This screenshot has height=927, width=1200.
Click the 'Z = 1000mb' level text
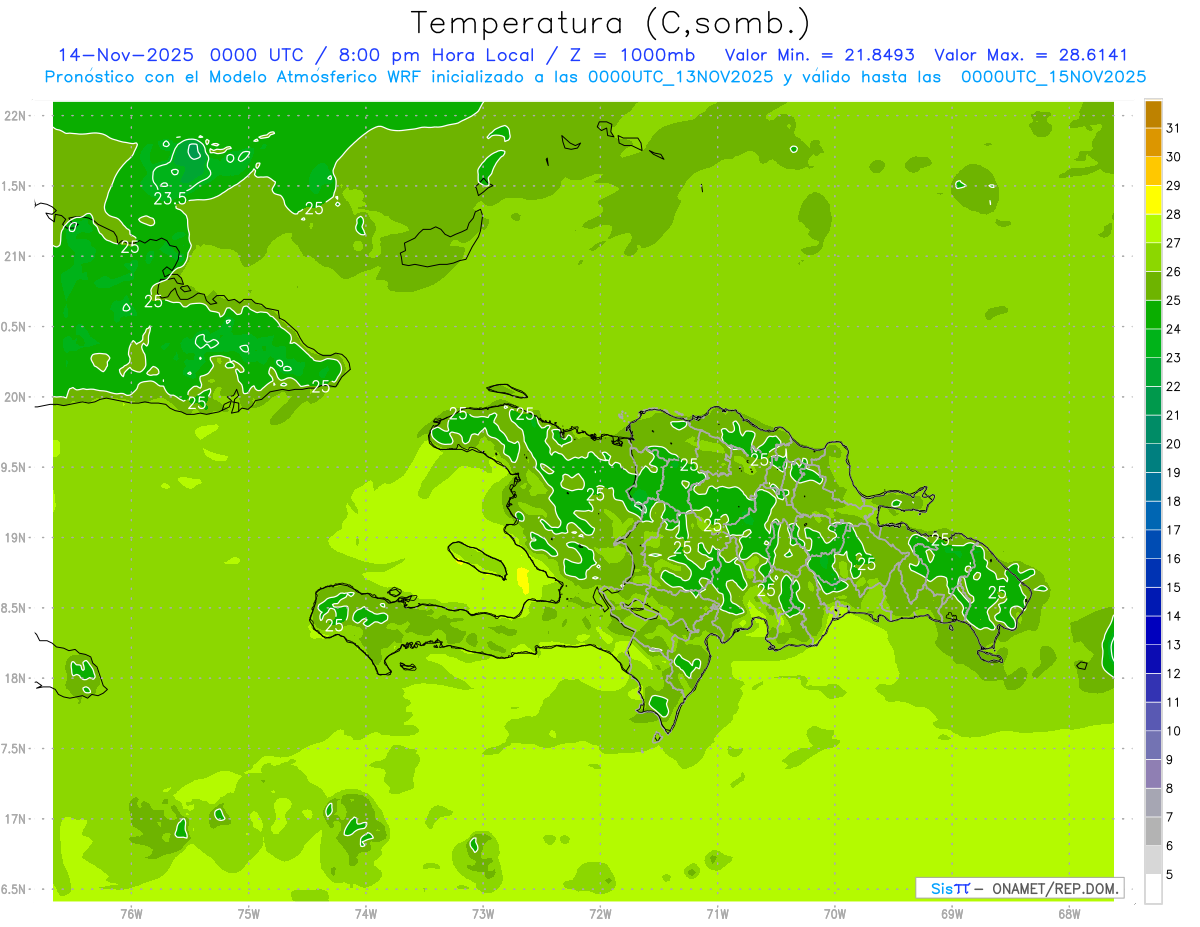pyautogui.click(x=631, y=55)
